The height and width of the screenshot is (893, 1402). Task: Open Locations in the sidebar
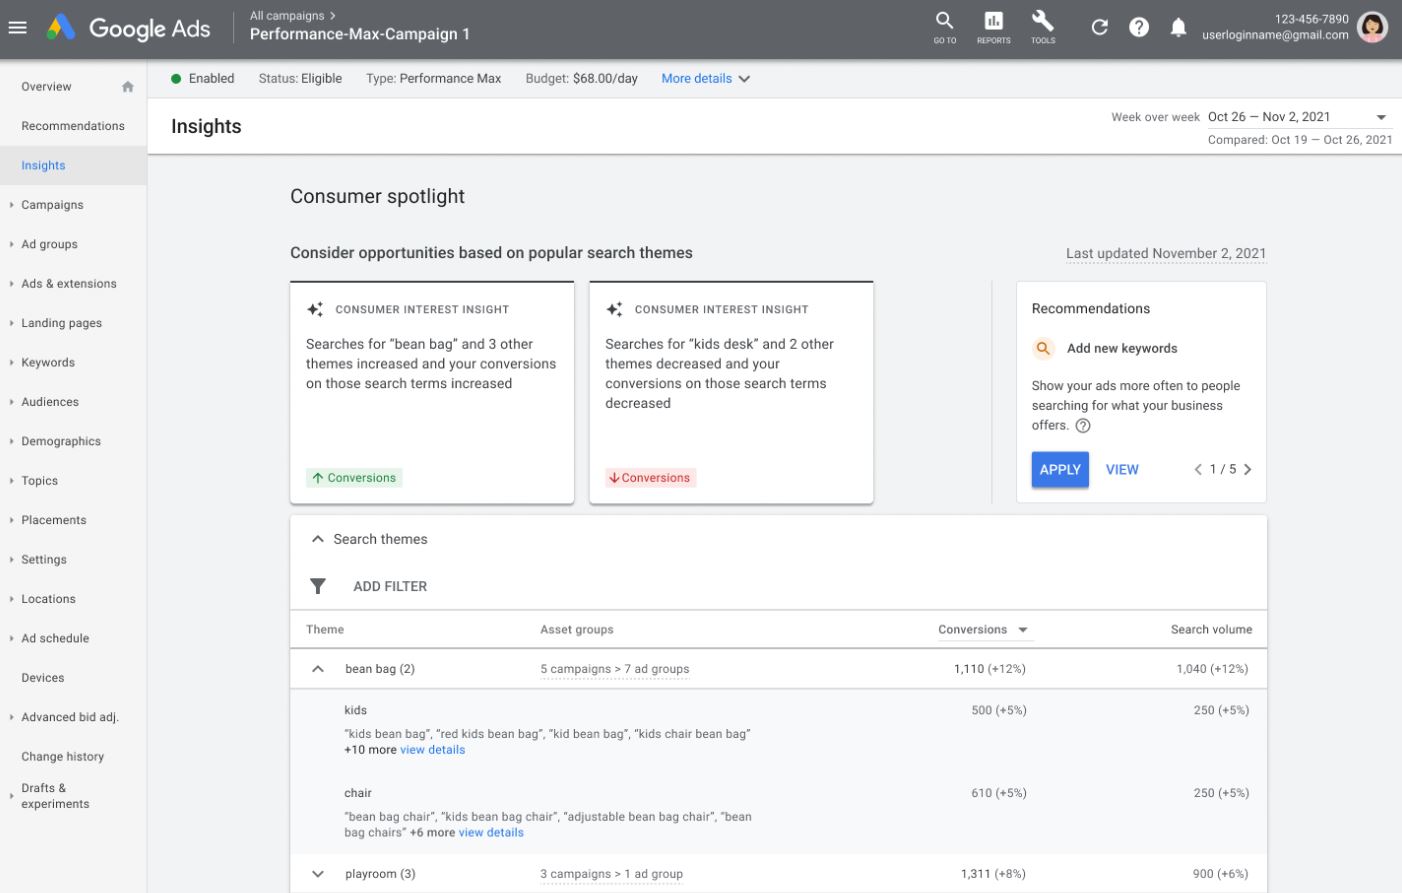[48, 599]
